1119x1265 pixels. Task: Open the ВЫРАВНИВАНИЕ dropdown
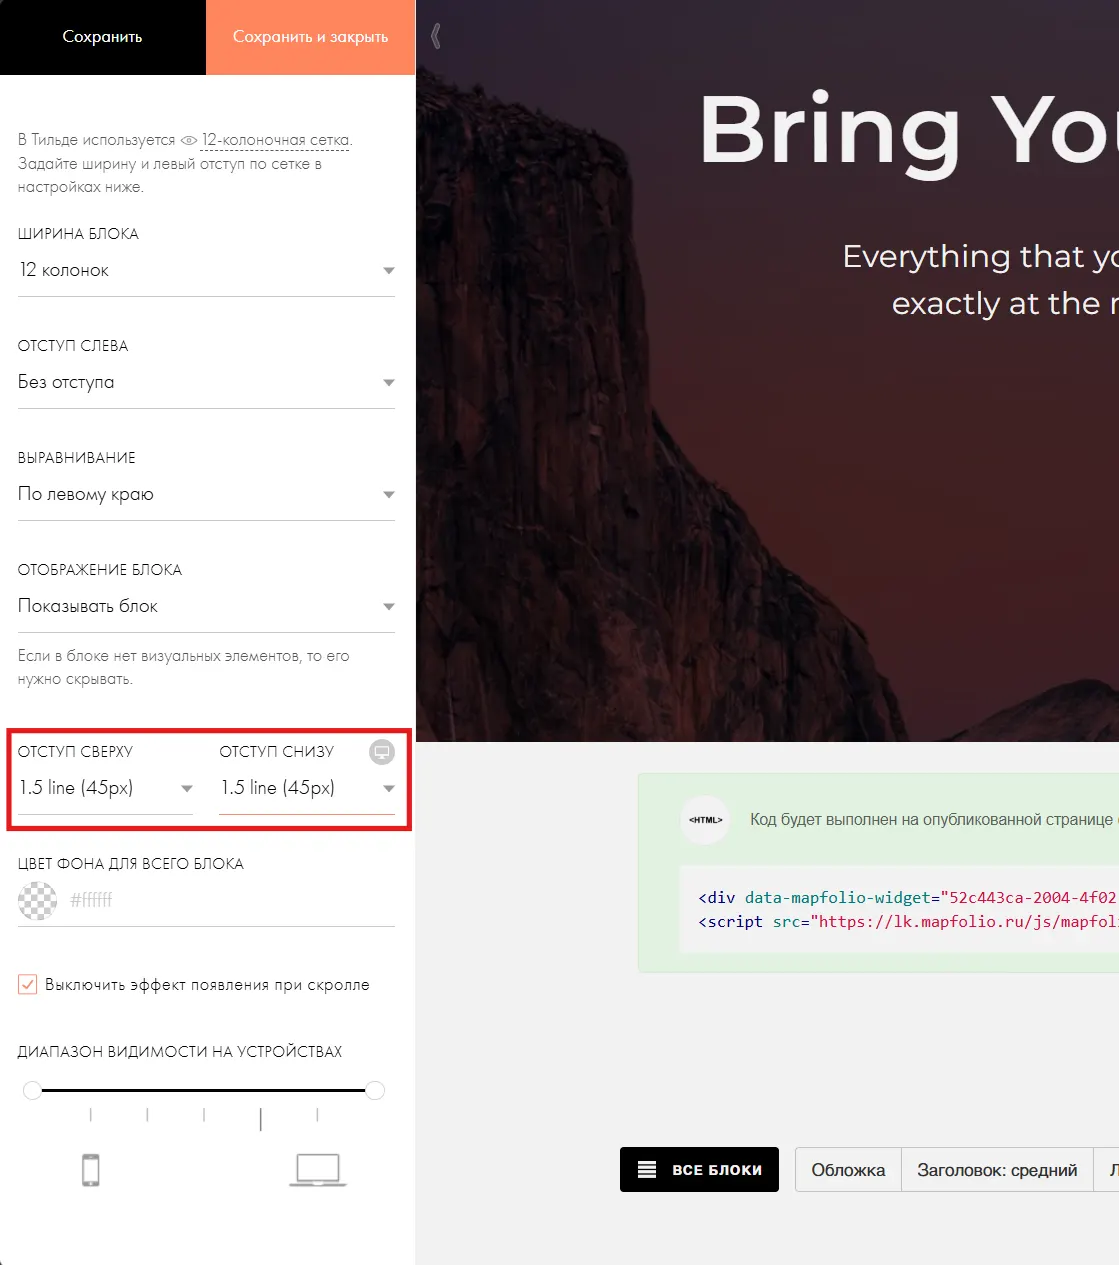tap(206, 494)
